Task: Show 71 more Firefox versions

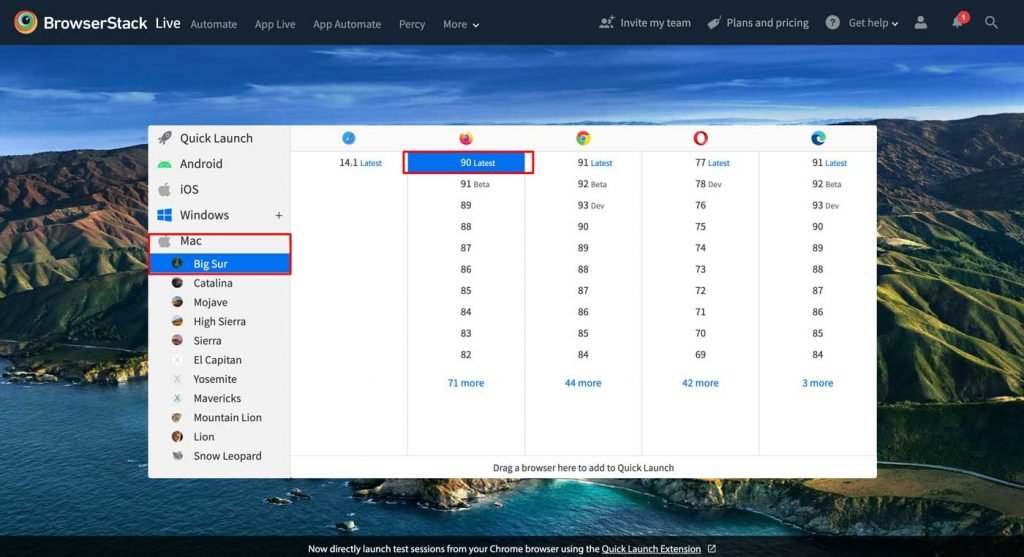Action: pos(466,383)
